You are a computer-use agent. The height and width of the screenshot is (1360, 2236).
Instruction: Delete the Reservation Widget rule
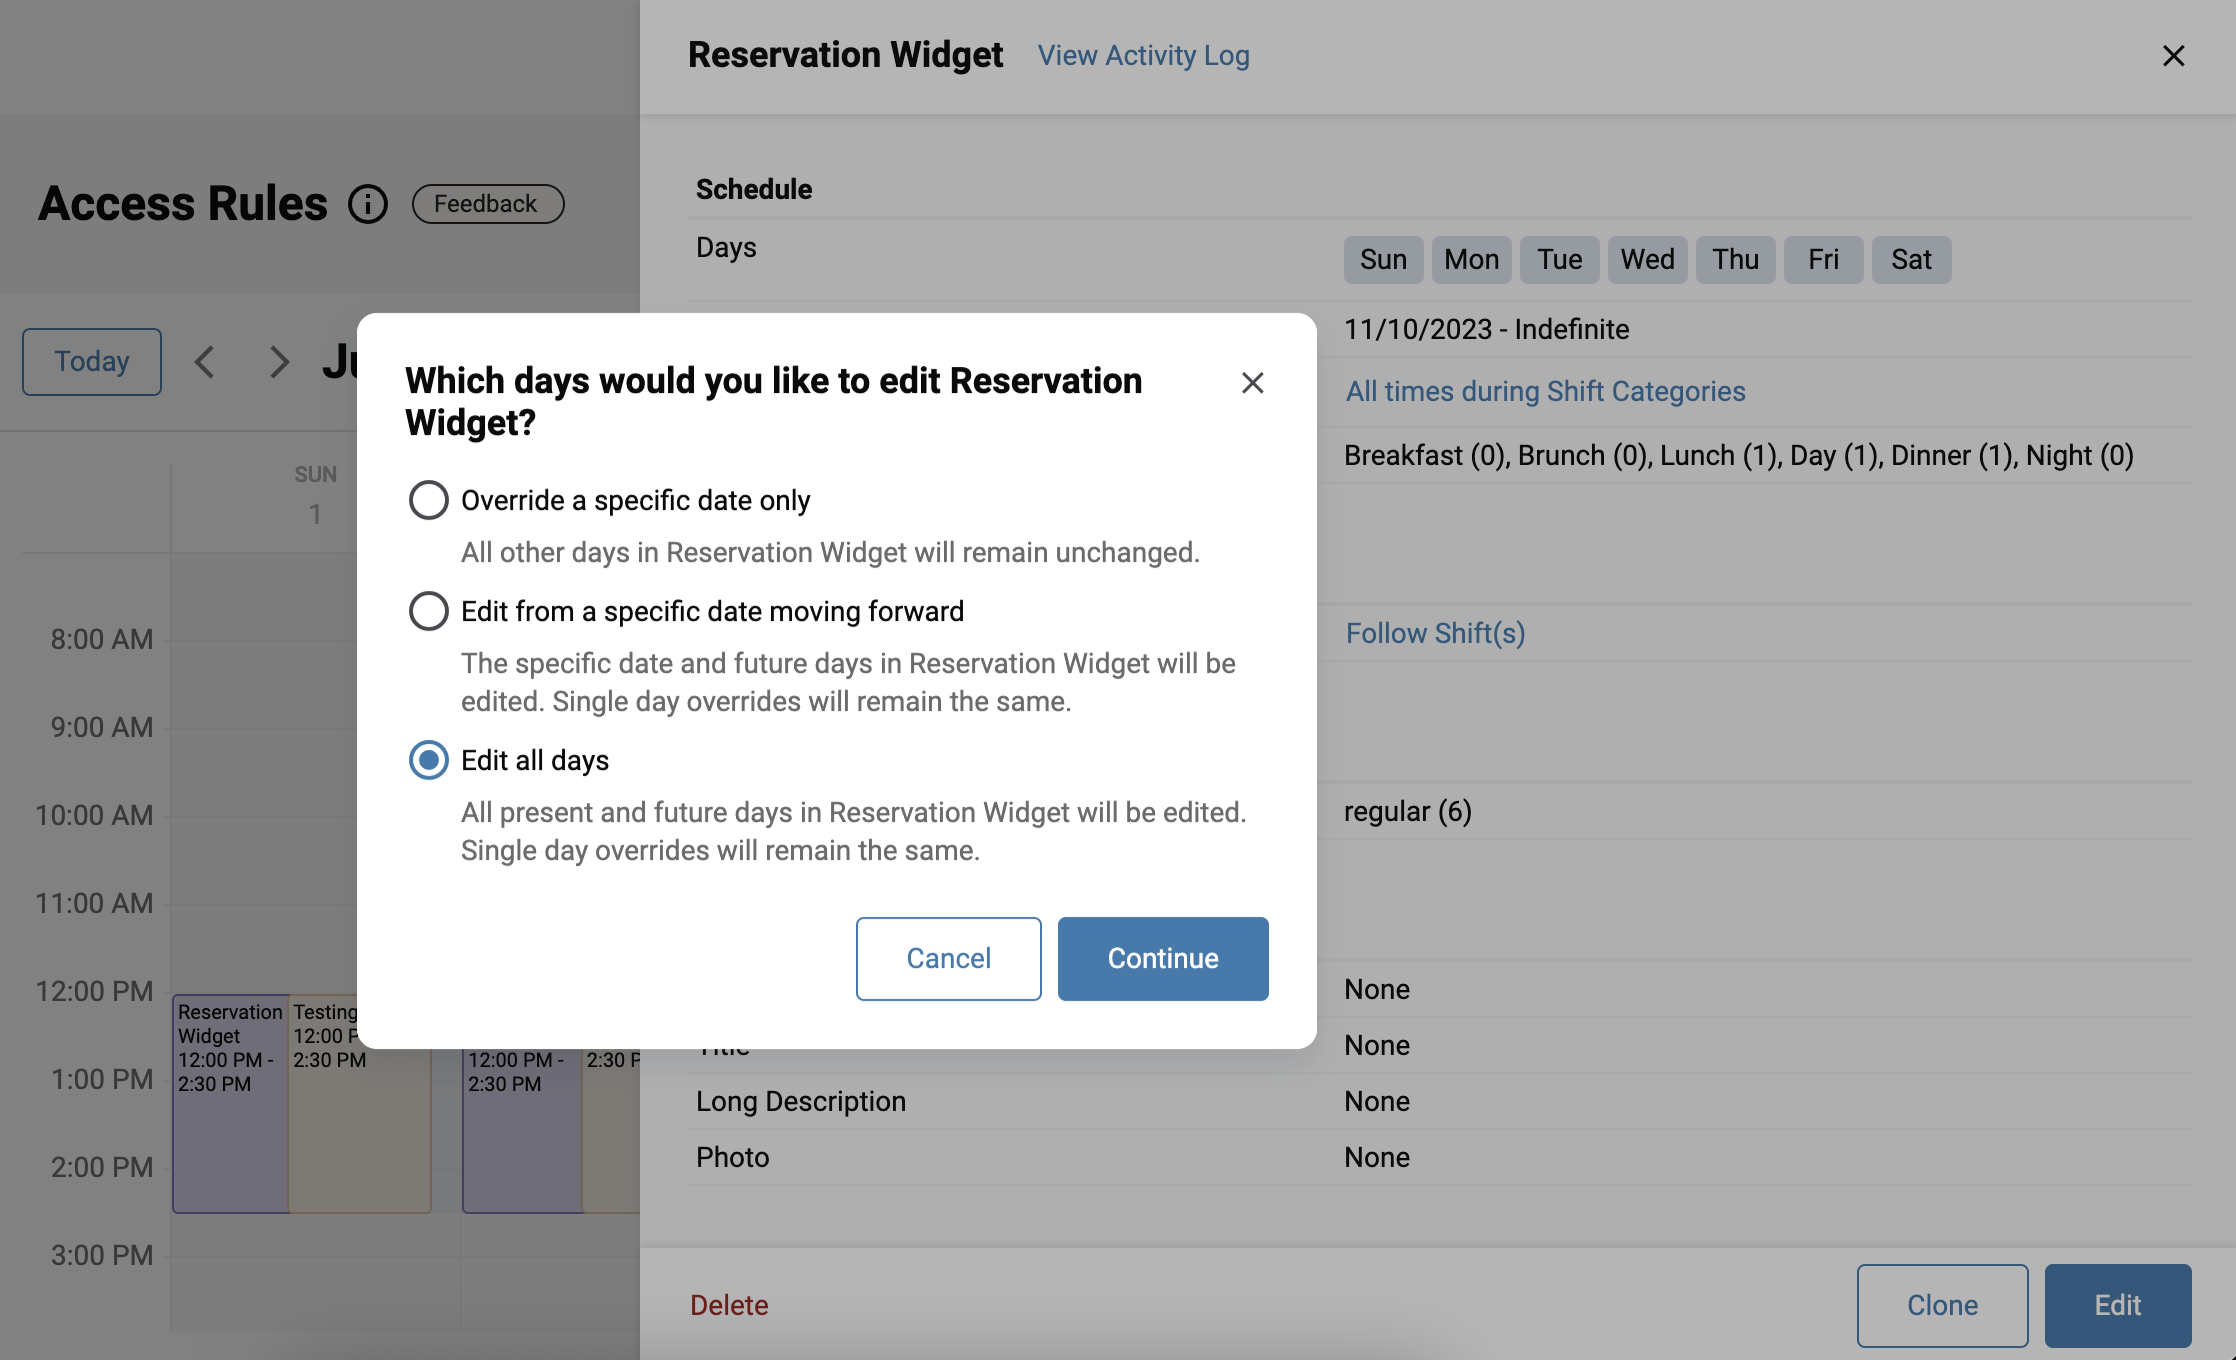(729, 1305)
